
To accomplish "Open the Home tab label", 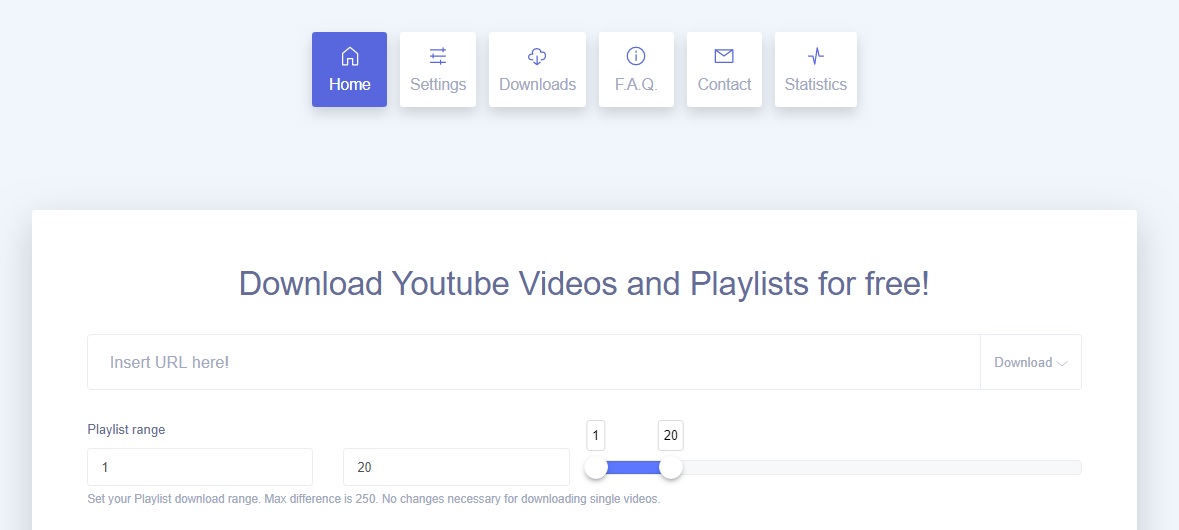I will (350, 84).
